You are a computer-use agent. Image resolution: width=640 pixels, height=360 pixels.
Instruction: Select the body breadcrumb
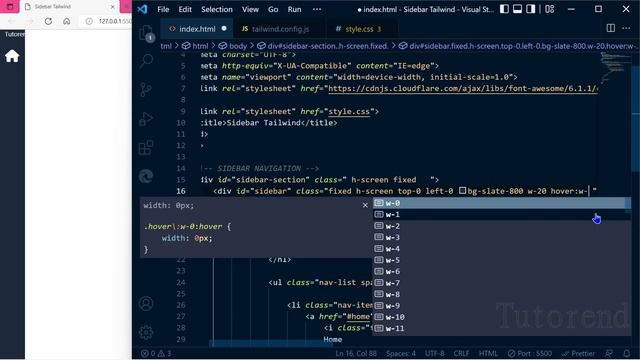(233, 46)
